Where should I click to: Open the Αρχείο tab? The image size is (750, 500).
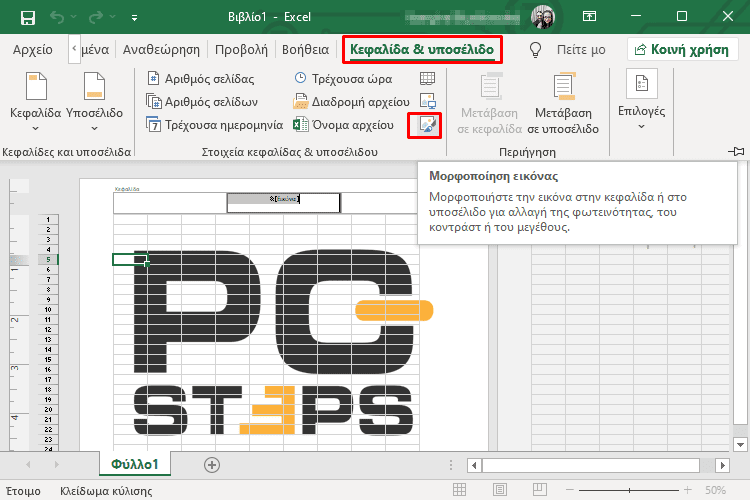point(33,49)
